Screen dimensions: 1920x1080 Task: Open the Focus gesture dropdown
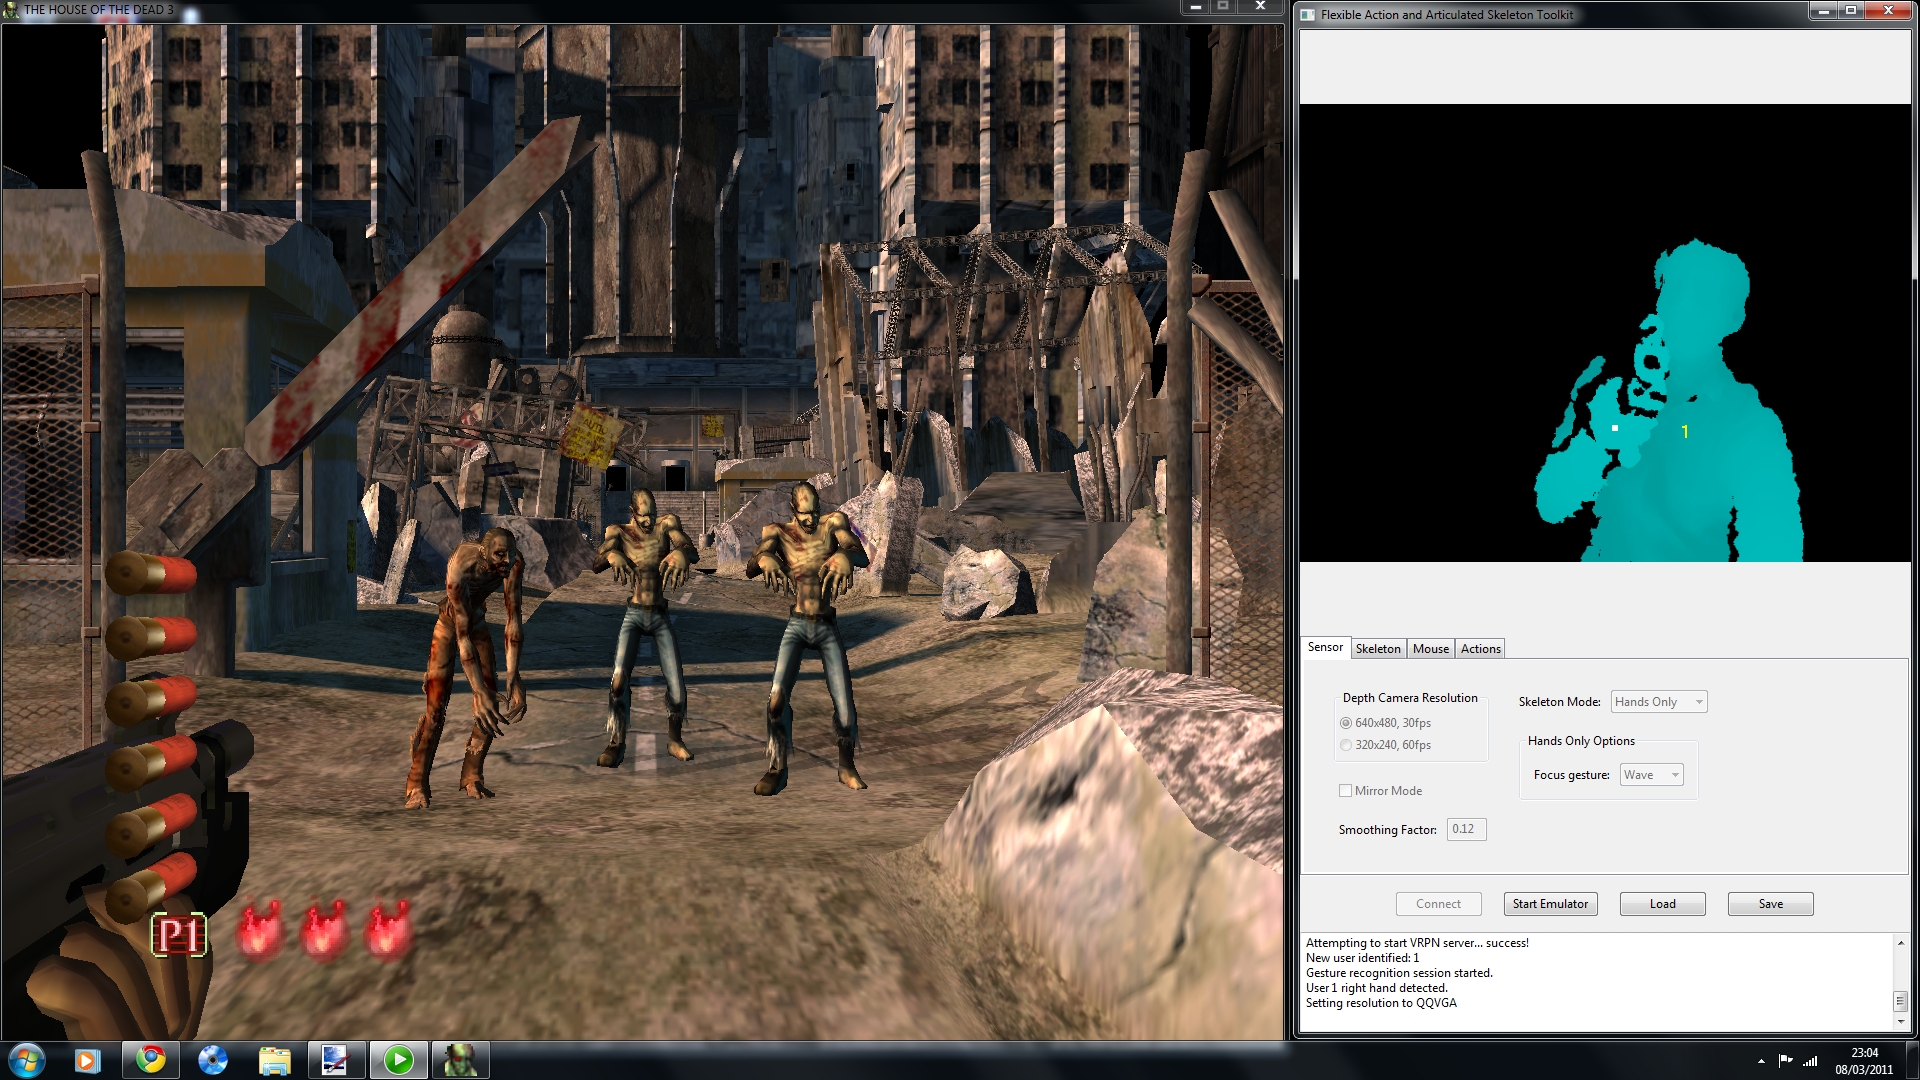pyautogui.click(x=1651, y=775)
